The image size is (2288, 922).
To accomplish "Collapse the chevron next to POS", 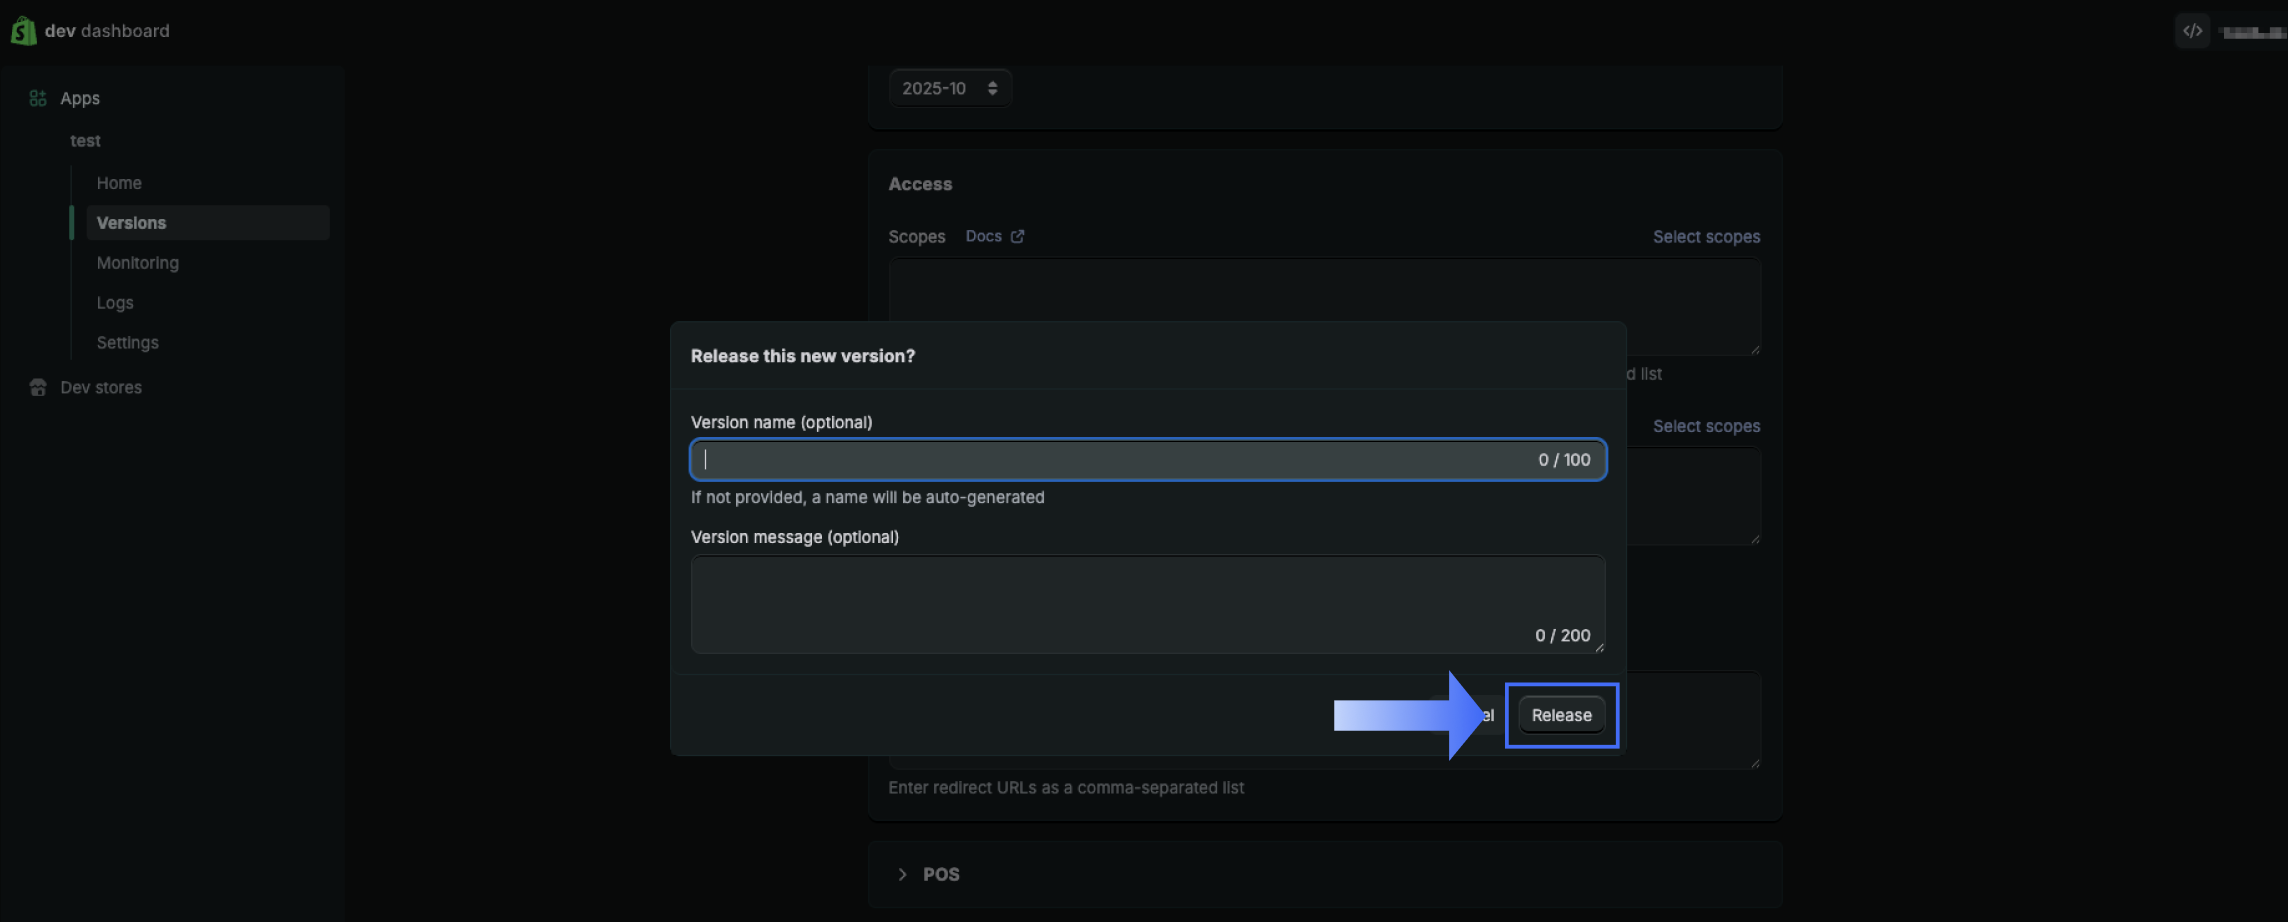I will click(x=903, y=873).
